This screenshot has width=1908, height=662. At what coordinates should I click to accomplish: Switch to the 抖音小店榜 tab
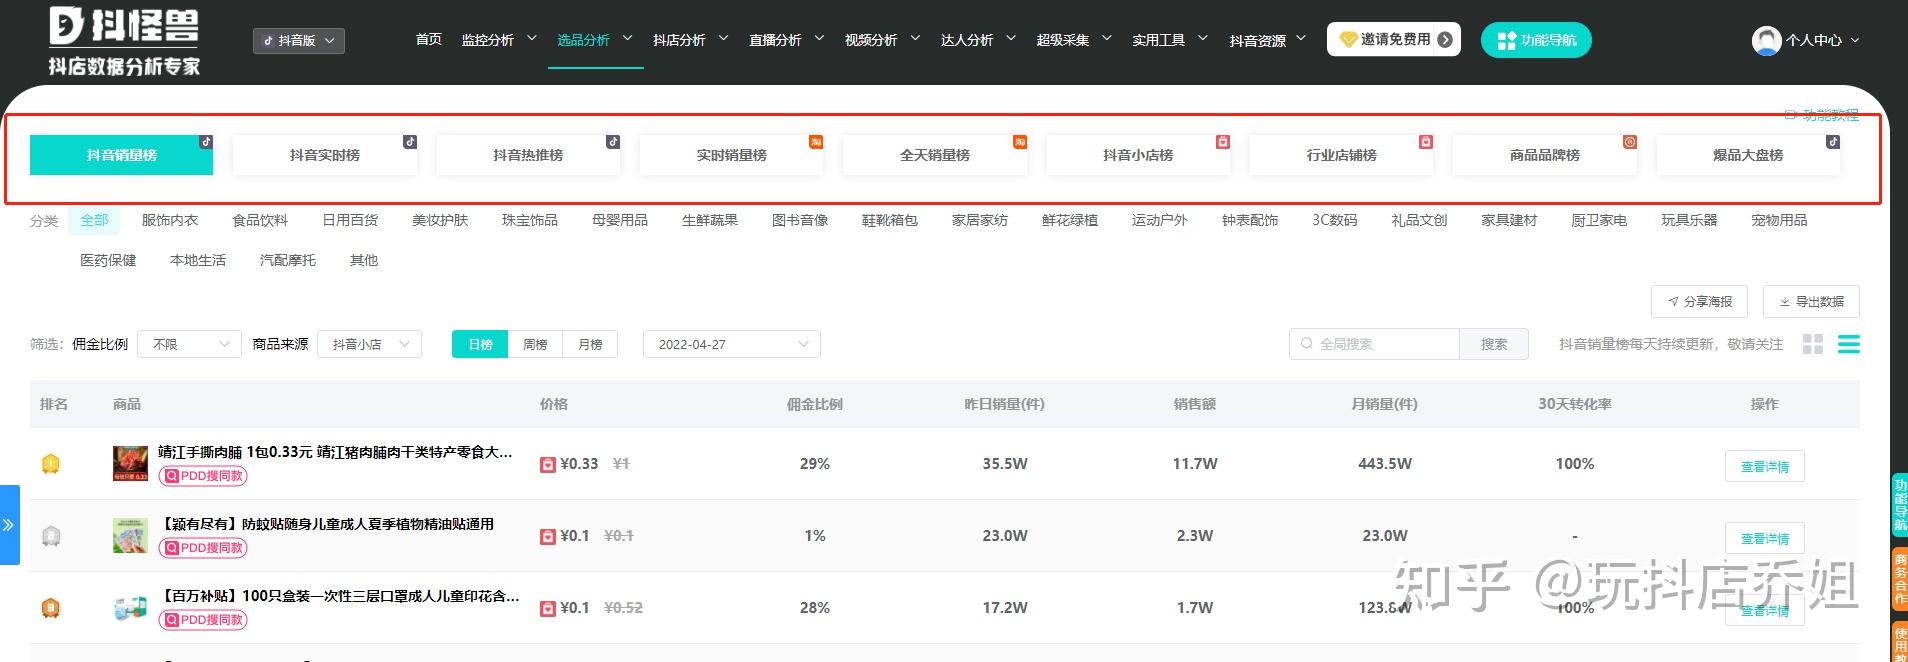(1138, 155)
